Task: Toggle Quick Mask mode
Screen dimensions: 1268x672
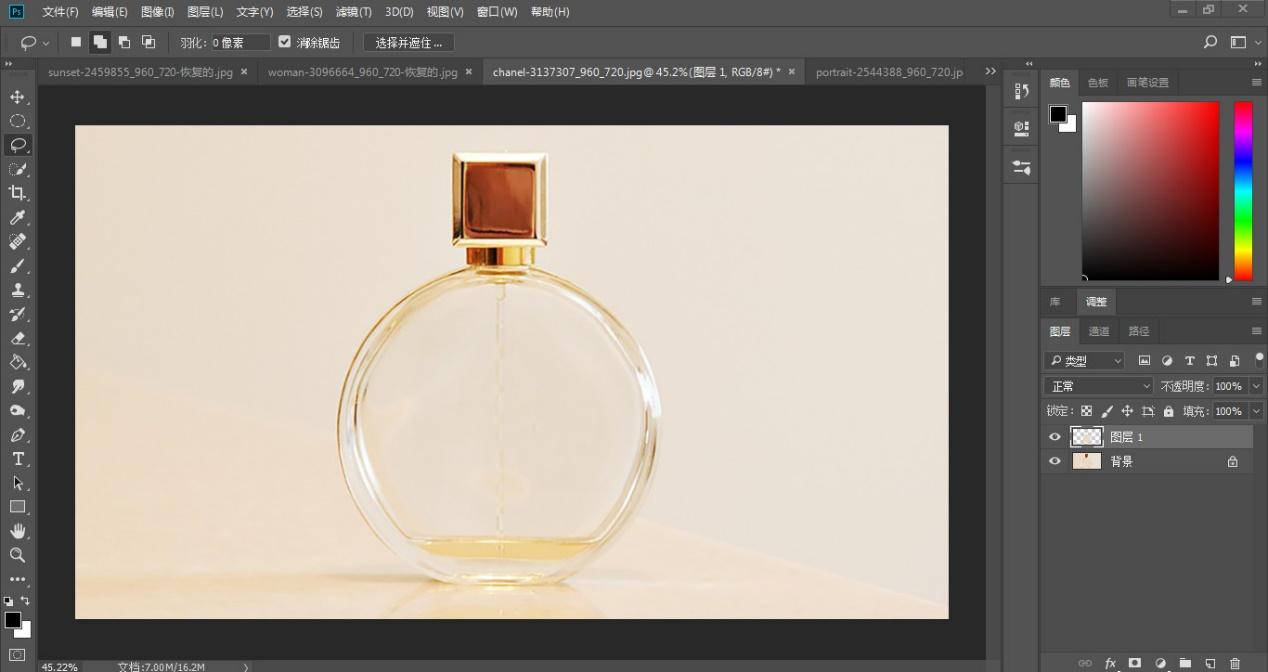Action: click(x=17, y=655)
